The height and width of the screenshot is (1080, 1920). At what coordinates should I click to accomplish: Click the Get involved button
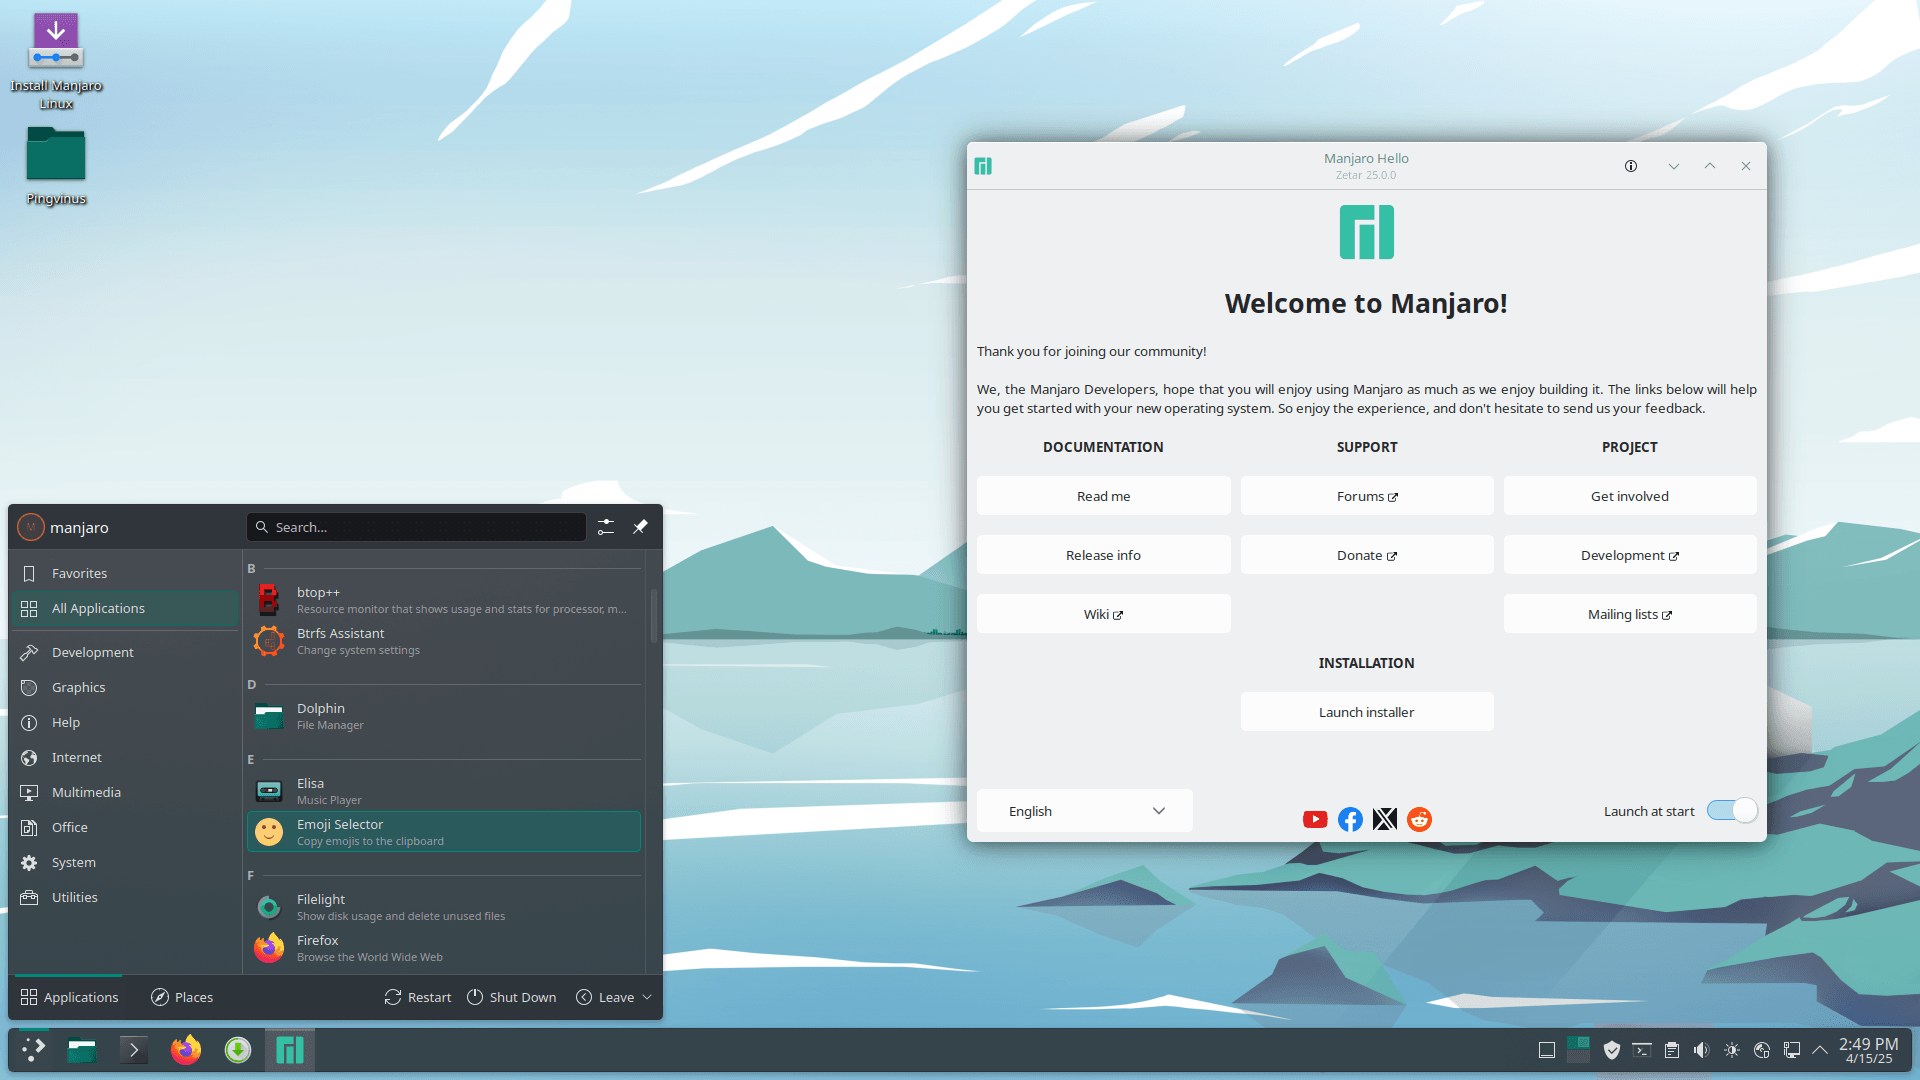(x=1630, y=496)
